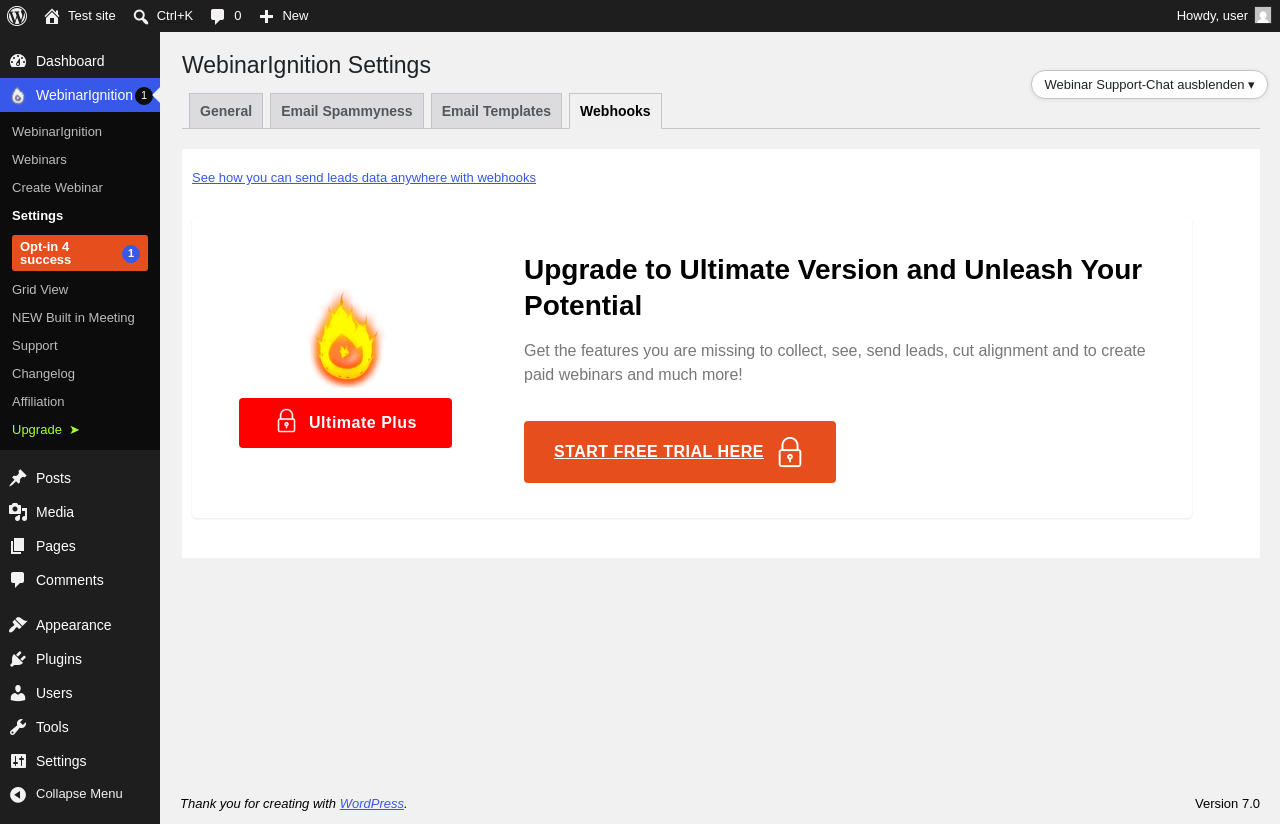Click the Upgrade to Ultimate Version heading
The height and width of the screenshot is (824, 1280).
pyautogui.click(x=833, y=288)
